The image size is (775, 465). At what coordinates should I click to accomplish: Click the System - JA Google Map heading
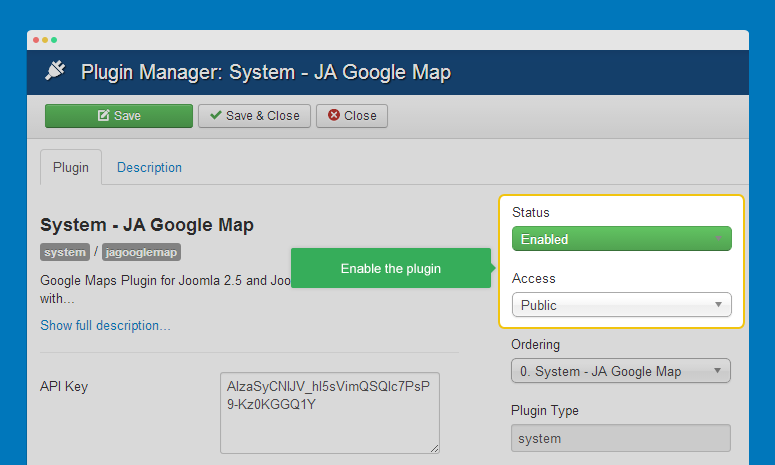click(147, 225)
